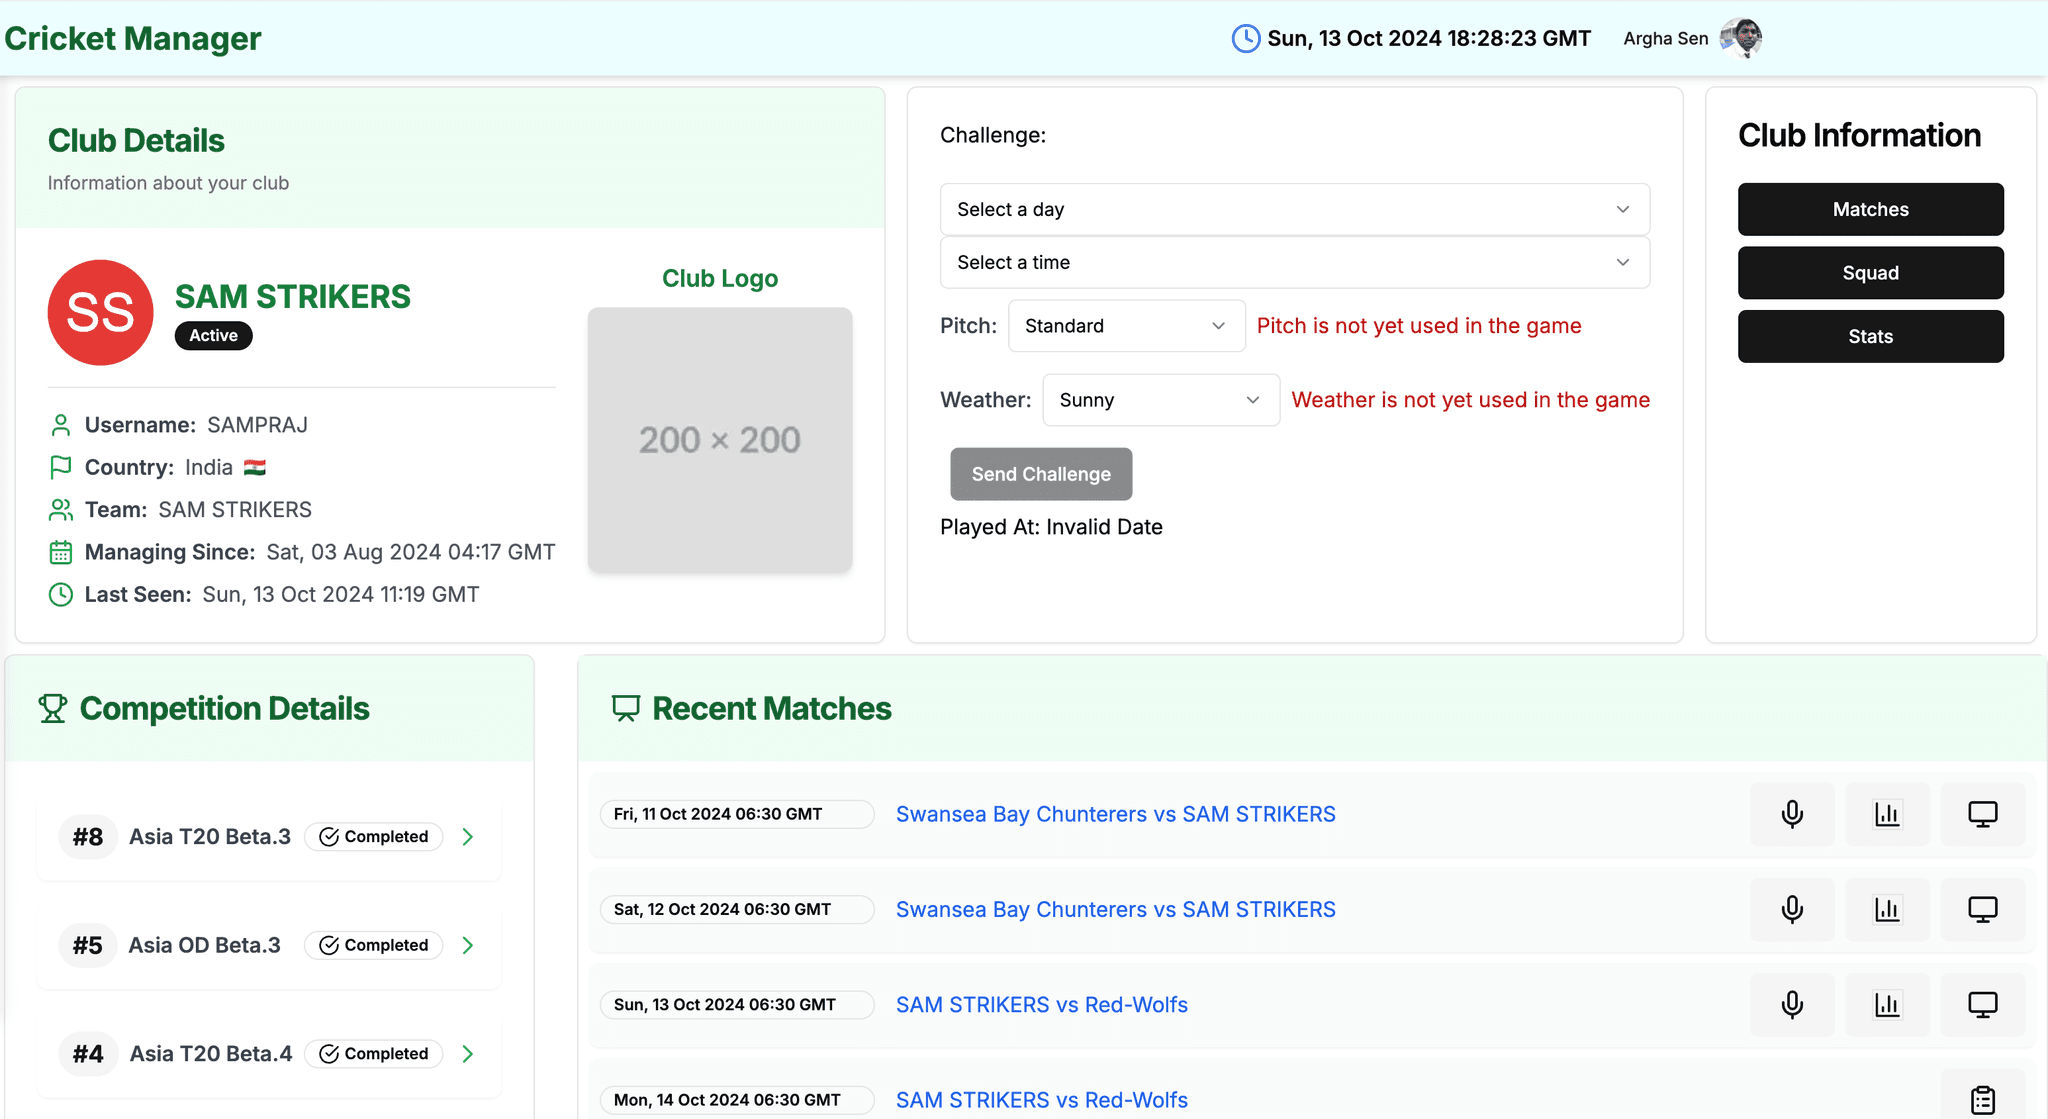The height and width of the screenshot is (1119, 2048).
Task: Open the Select a day dropdown
Action: pyautogui.click(x=1294, y=209)
